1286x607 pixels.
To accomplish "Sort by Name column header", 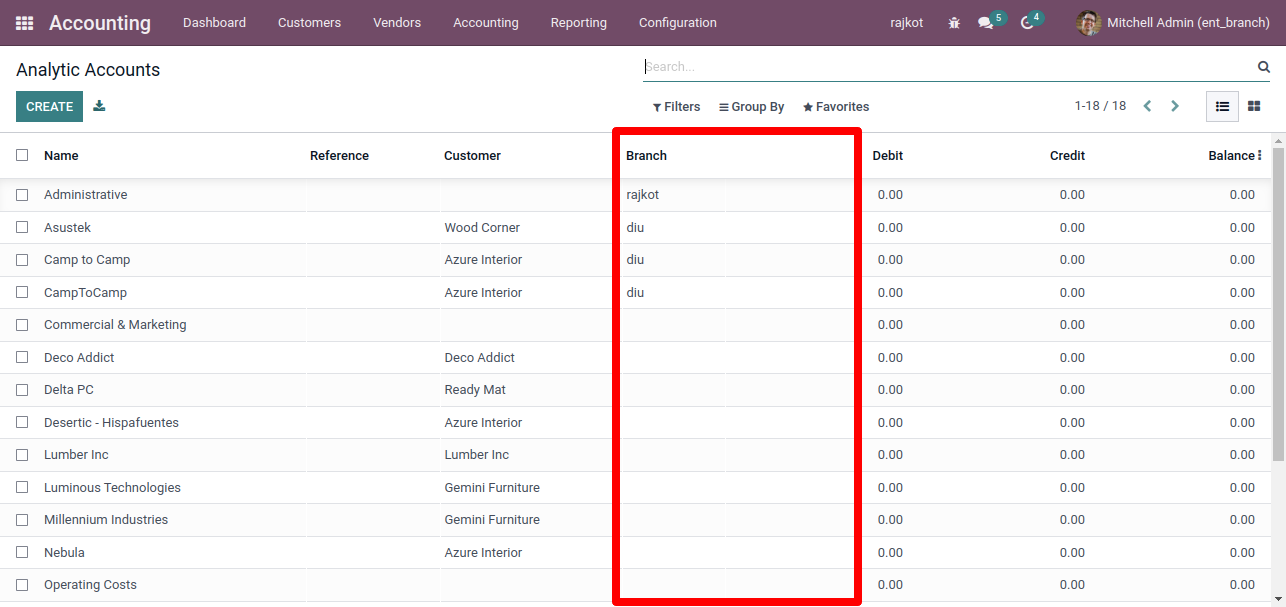I will [x=61, y=156].
